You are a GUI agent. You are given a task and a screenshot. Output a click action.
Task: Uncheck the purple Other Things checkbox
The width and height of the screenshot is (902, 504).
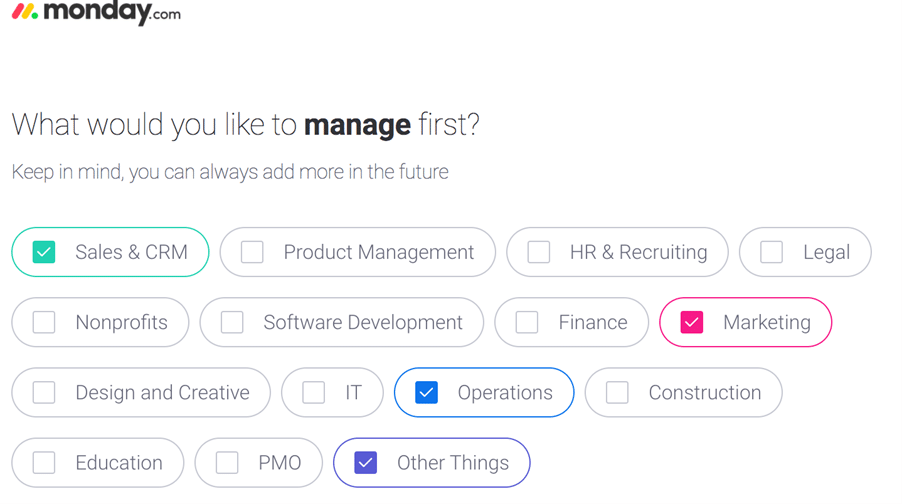365,463
